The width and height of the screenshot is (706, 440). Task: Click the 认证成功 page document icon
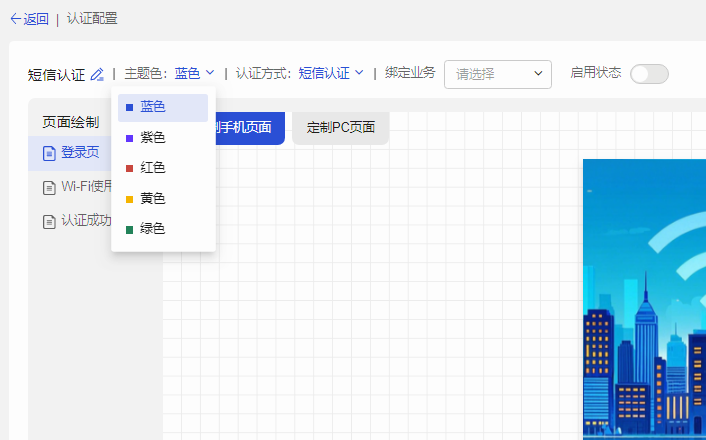click(x=49, y=221)
